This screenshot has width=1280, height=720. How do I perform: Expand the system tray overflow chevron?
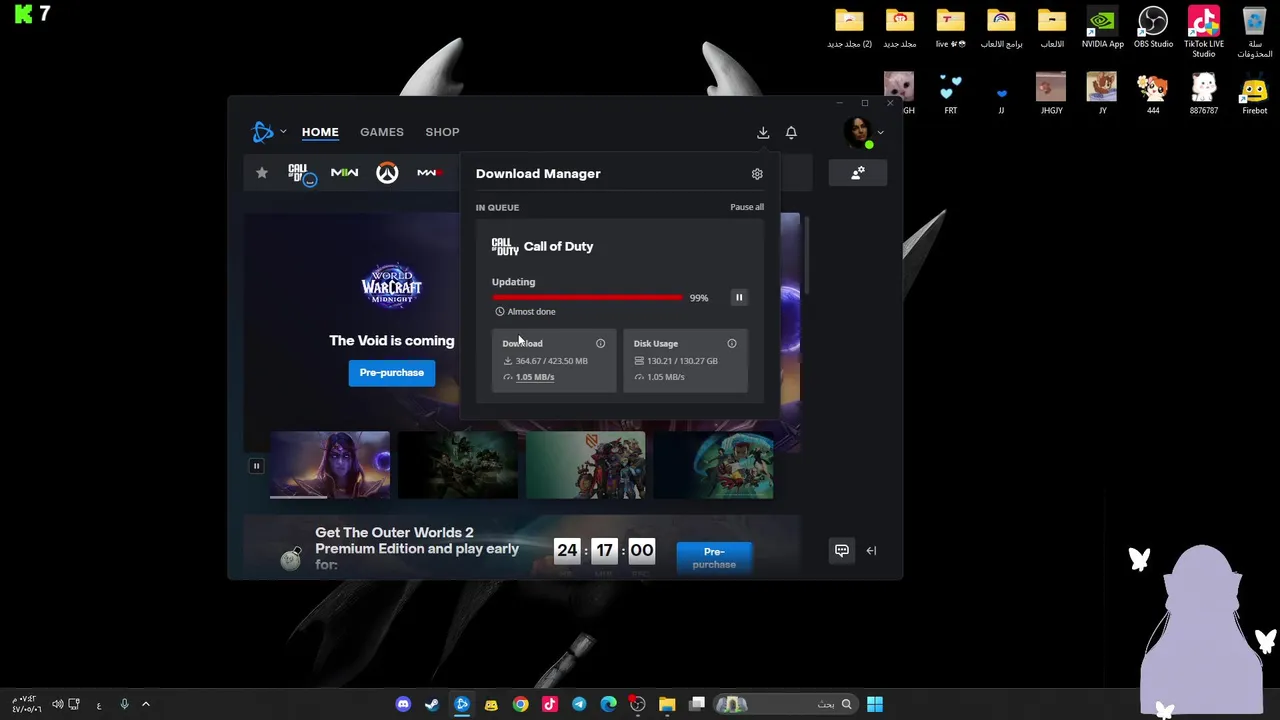tap(145, 704)
